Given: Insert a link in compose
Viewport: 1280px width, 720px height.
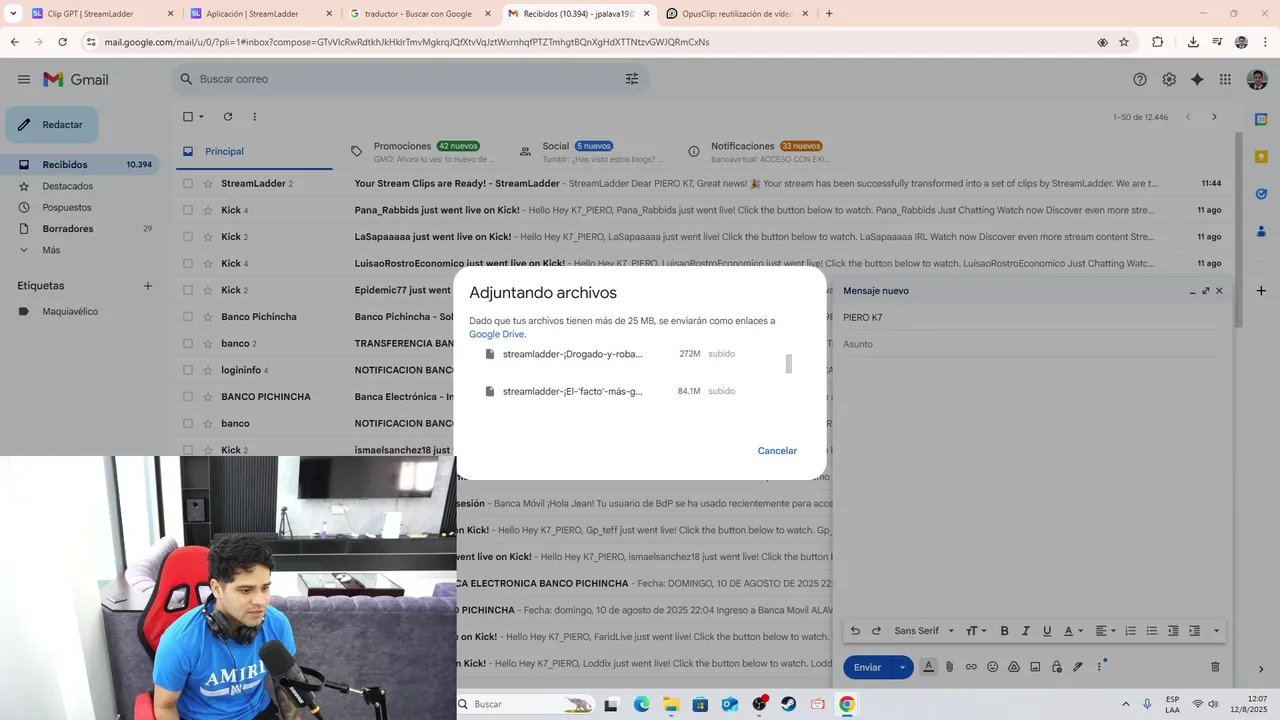Looking at the screenshot, I should 971,667.
